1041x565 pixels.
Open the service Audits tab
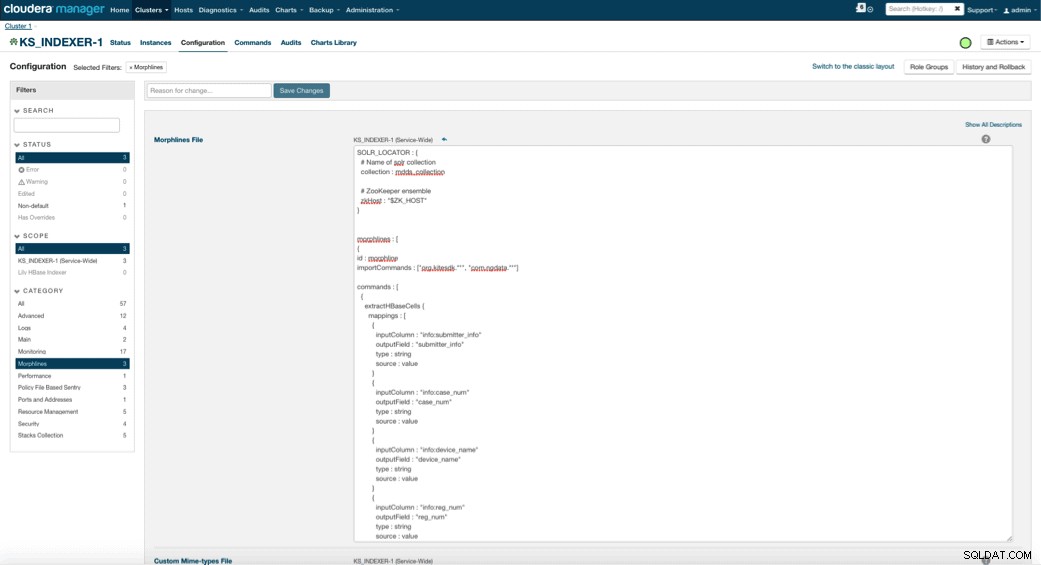(x=291, y=42)
